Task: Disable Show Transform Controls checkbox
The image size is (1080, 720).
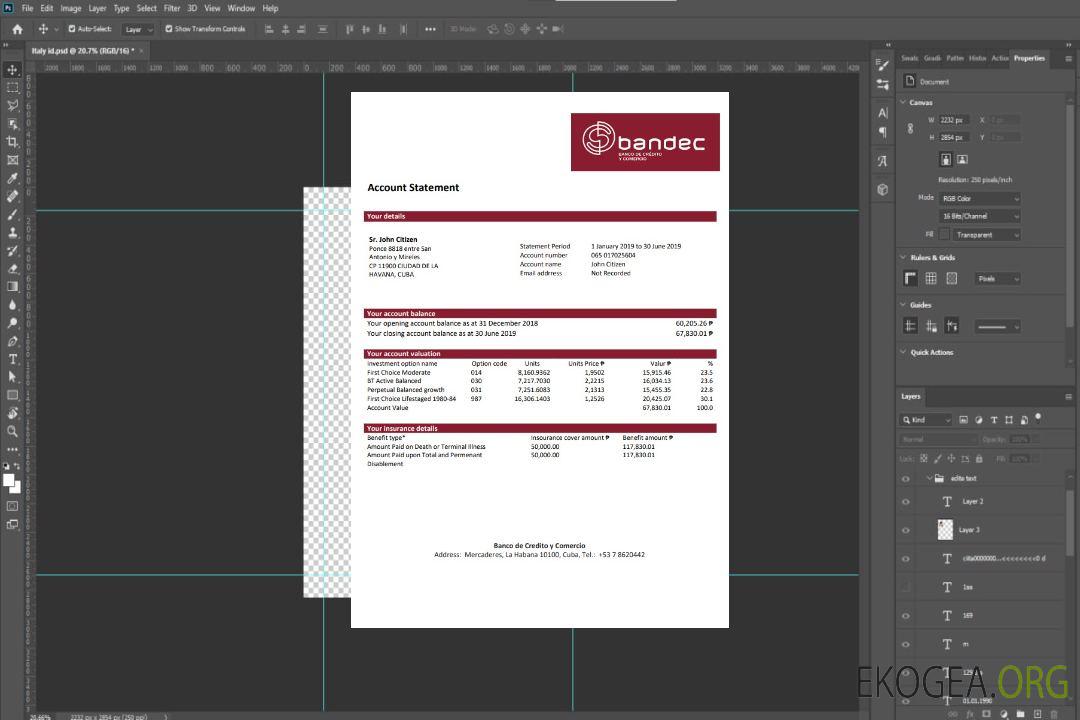Action: (x=168, y=29)
